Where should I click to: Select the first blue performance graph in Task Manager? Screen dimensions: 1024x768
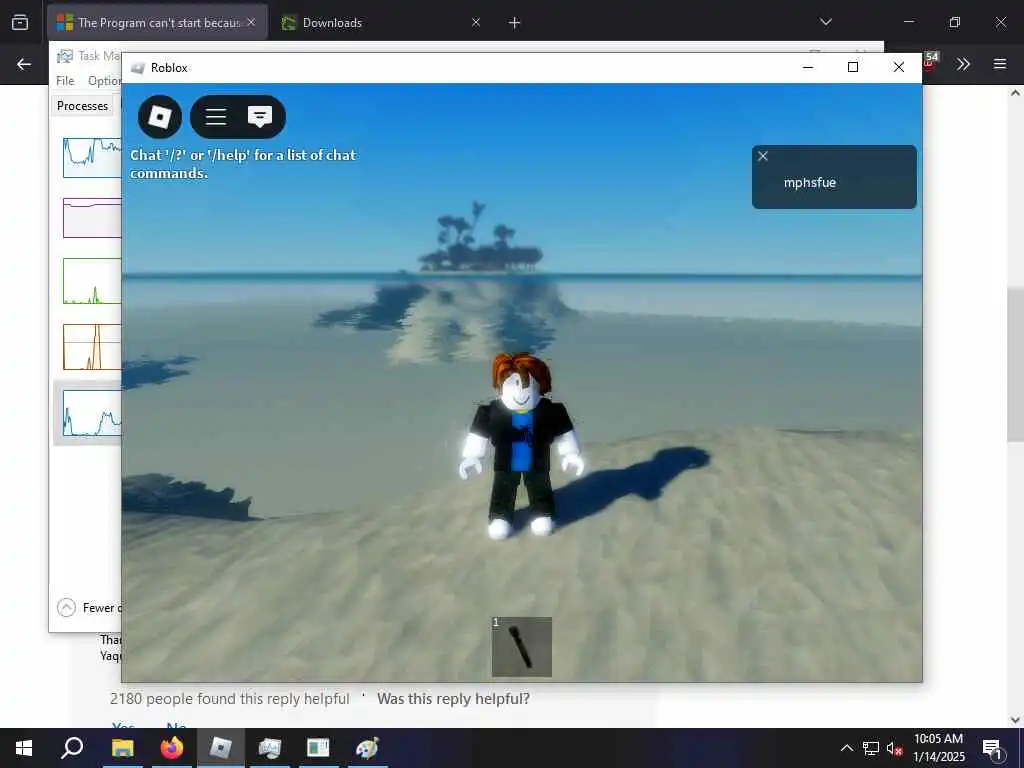[x=92, y=157]
